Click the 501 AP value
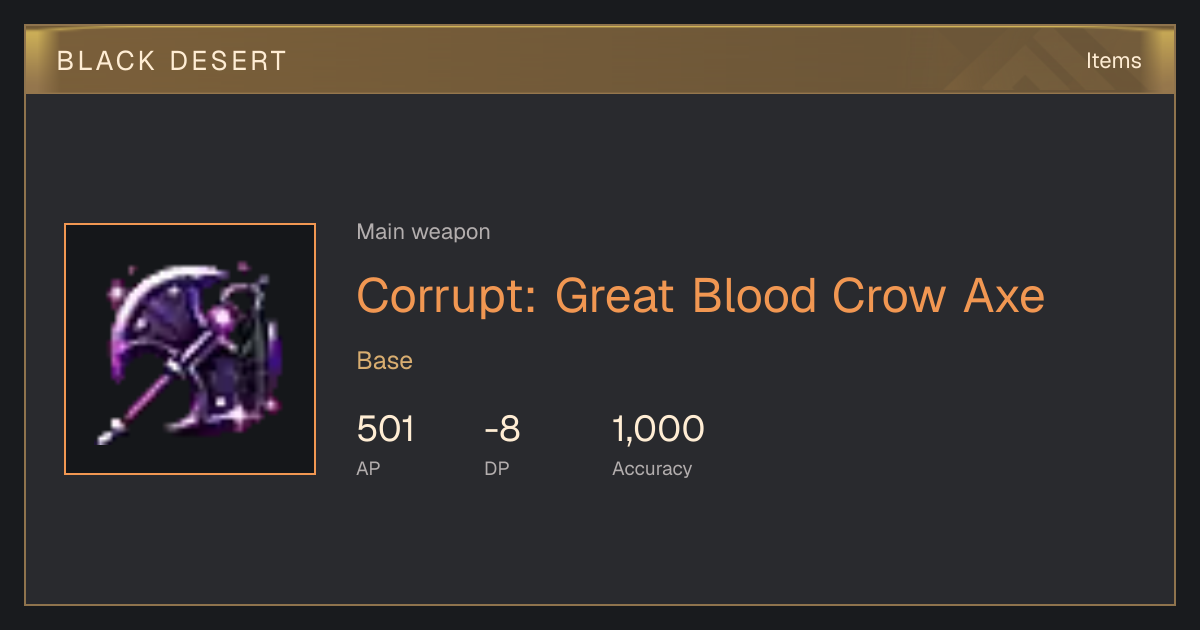 coord(385,429)
